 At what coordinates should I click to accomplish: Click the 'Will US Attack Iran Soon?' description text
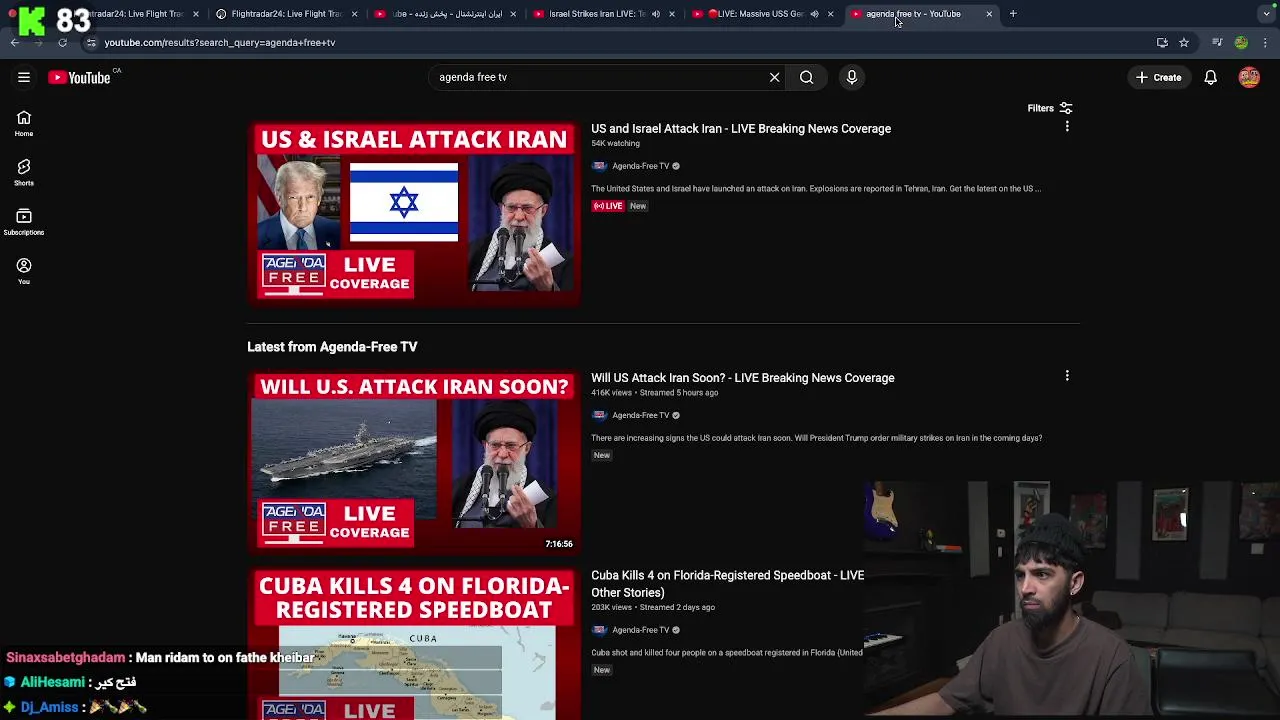(816, 438)
